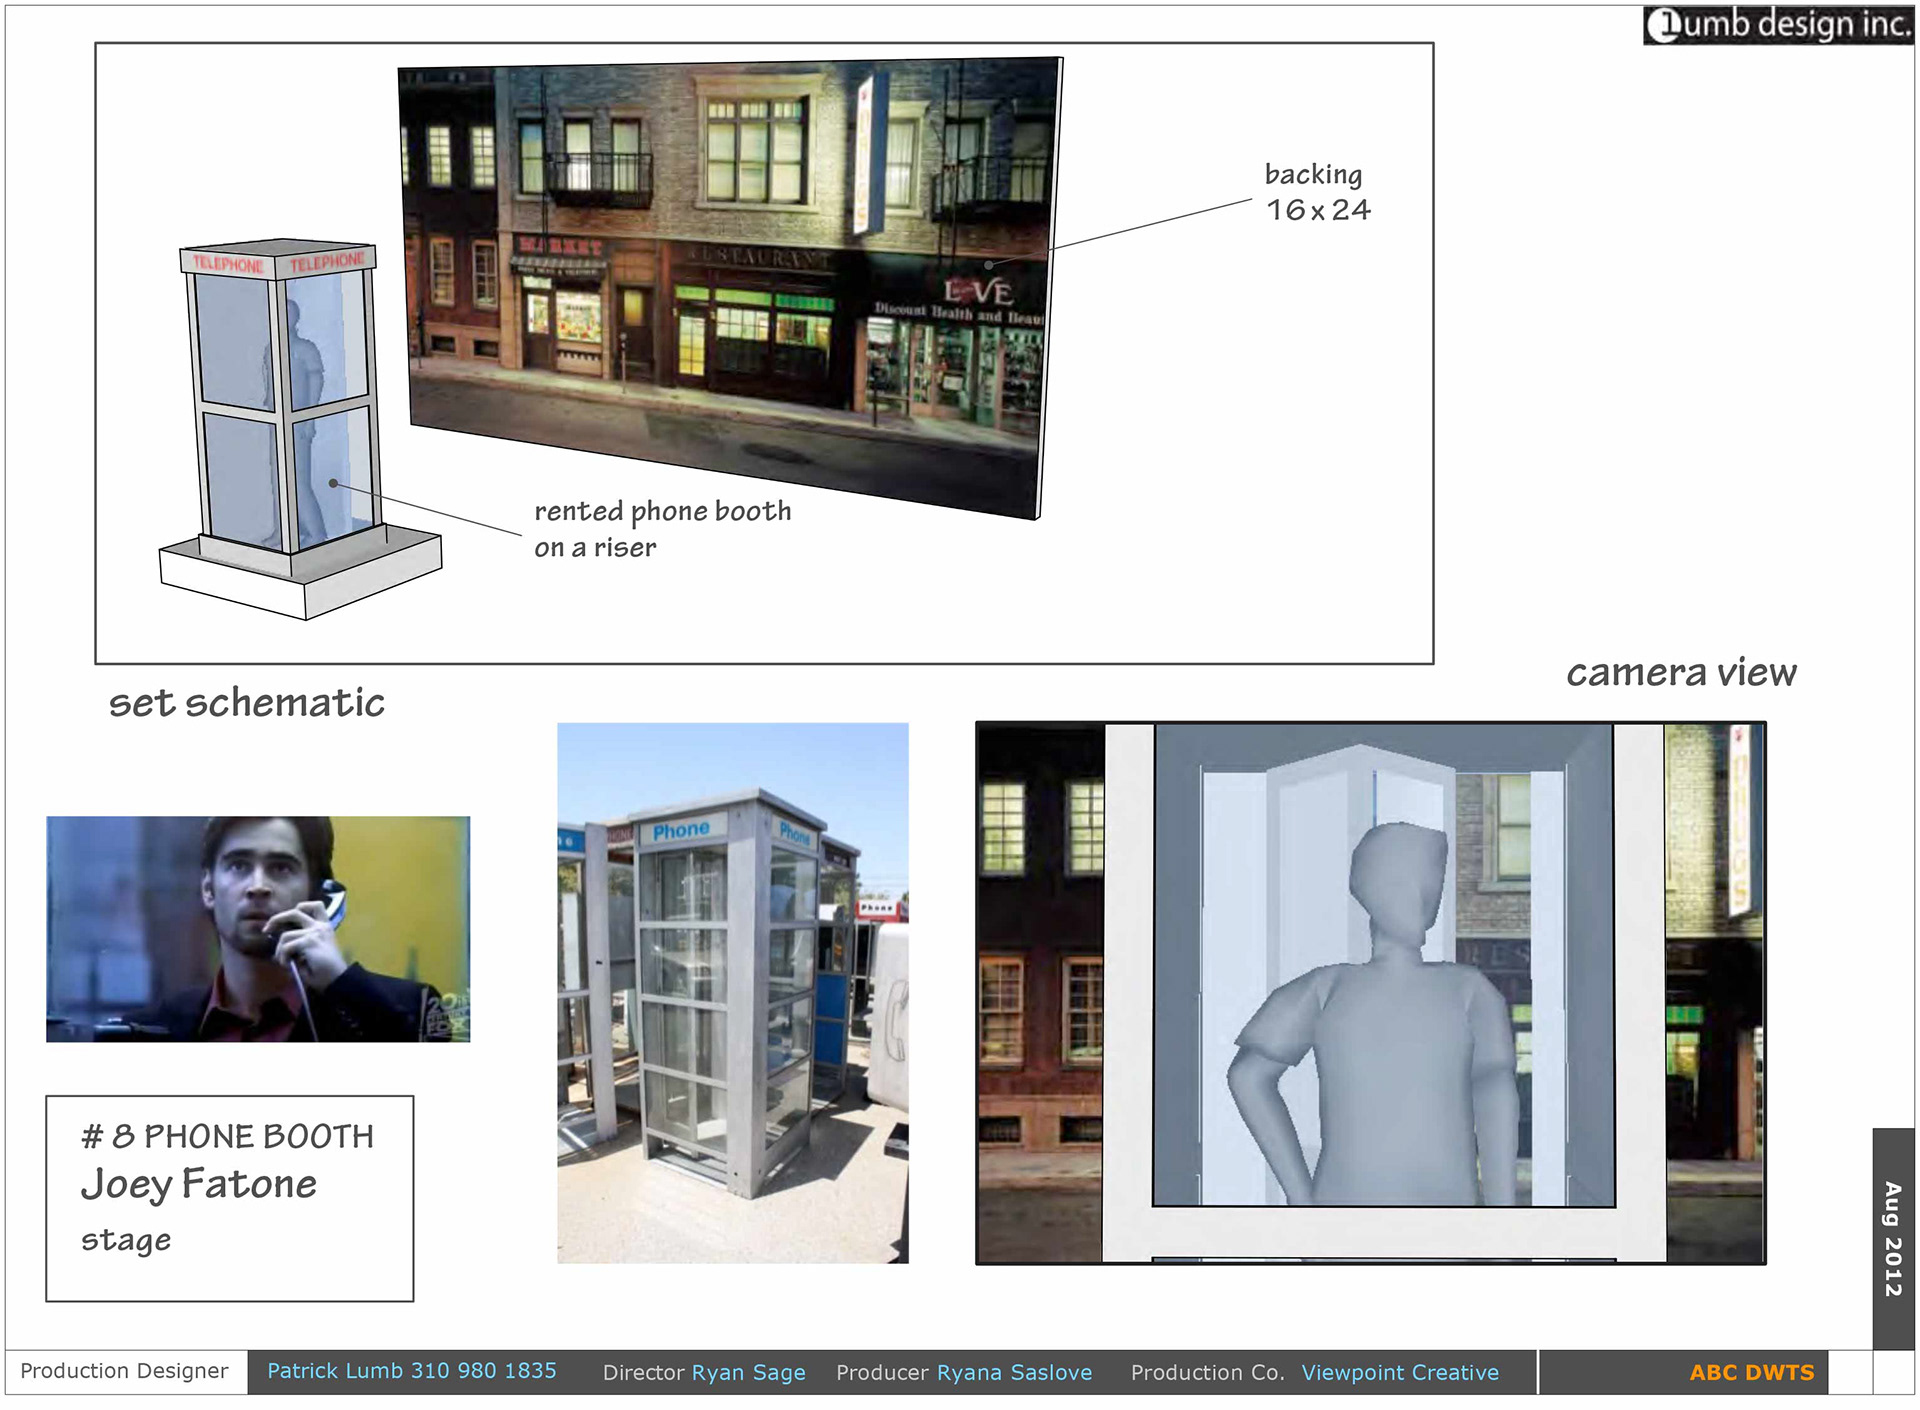This screenshot has height=1410, width=1920.
Task: Click the 3D phone booth model
Action: click(290, 420)
